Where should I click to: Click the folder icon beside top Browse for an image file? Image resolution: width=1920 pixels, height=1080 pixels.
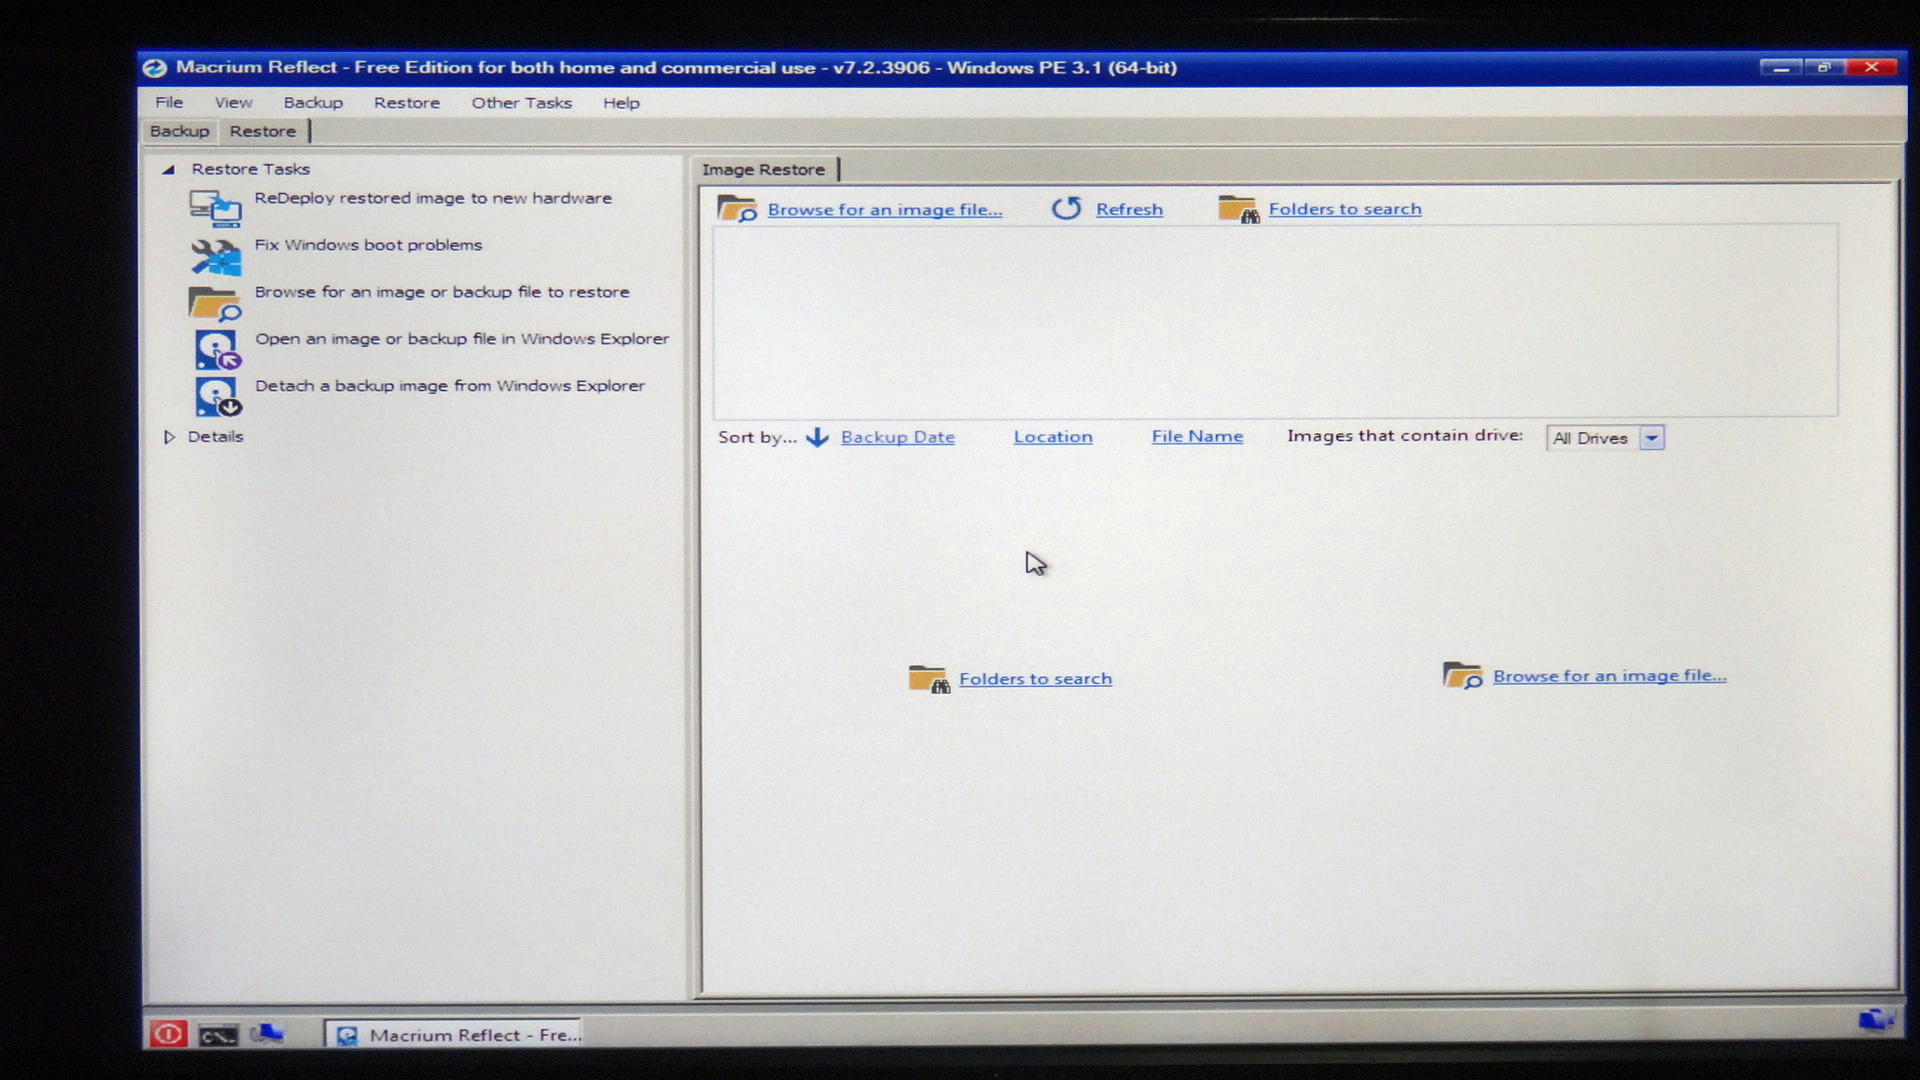click(x=737, y=209)
